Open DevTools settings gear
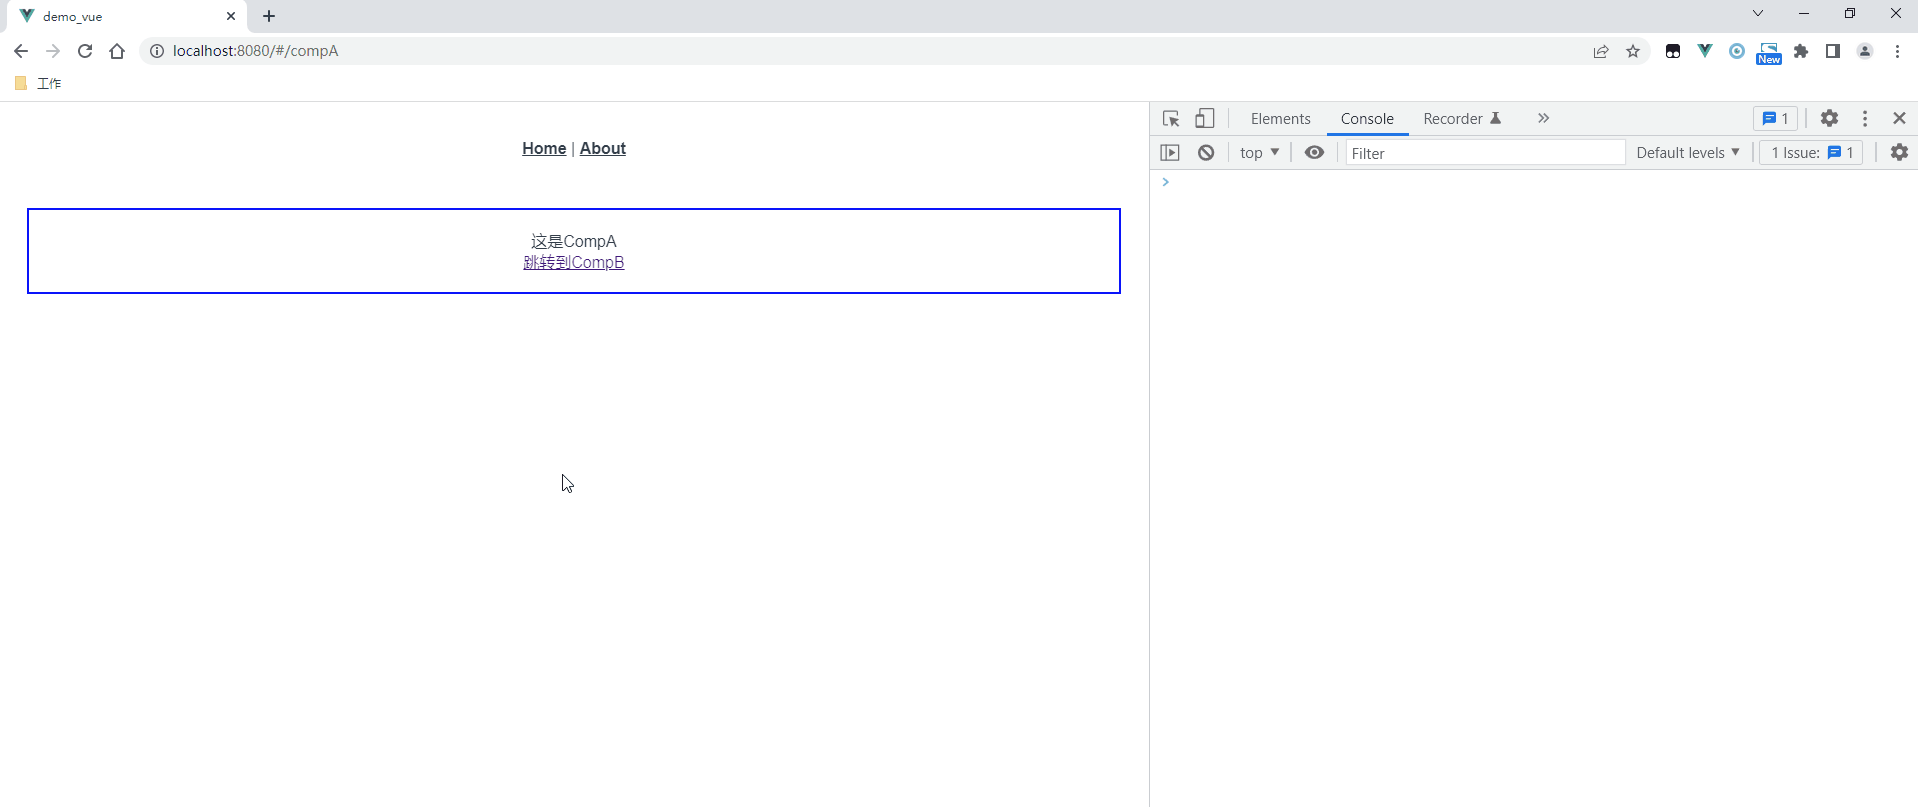 click(x=1829, y=118)
